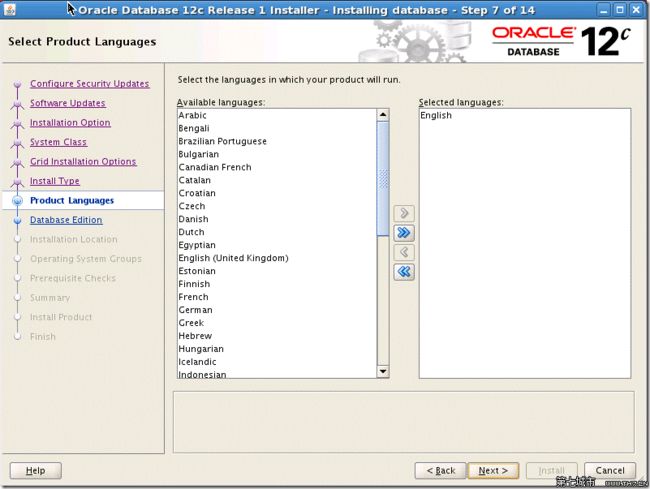
Task: Select Canadian French in the list
Action: click(x=276, y=167)
